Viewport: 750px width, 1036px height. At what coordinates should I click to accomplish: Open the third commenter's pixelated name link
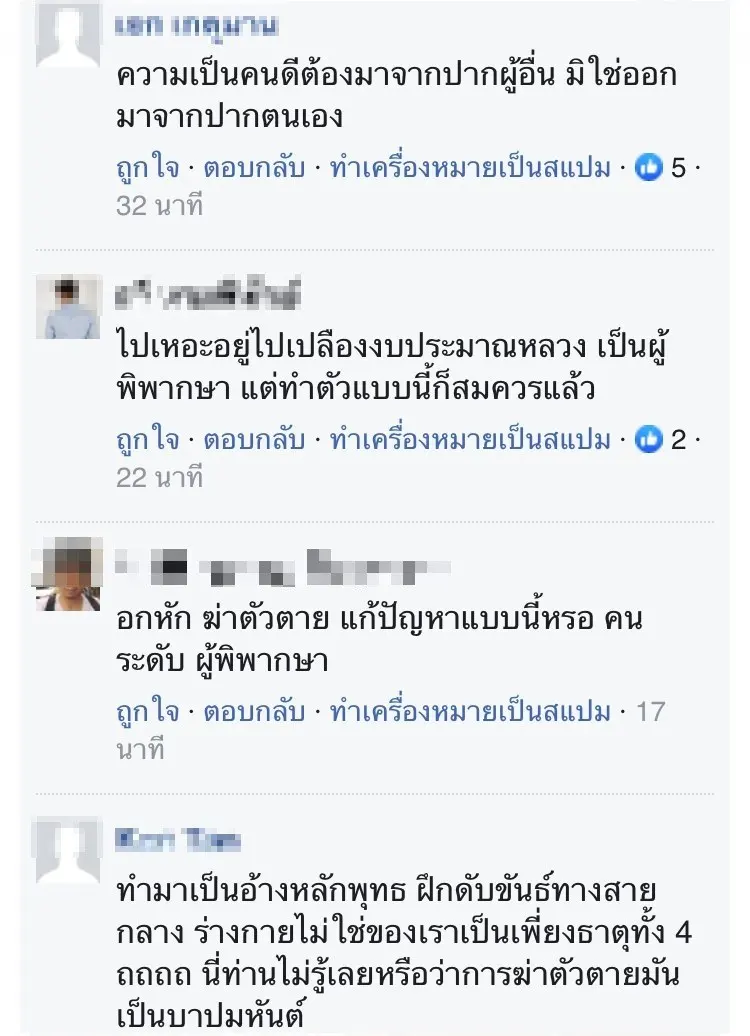282,568
